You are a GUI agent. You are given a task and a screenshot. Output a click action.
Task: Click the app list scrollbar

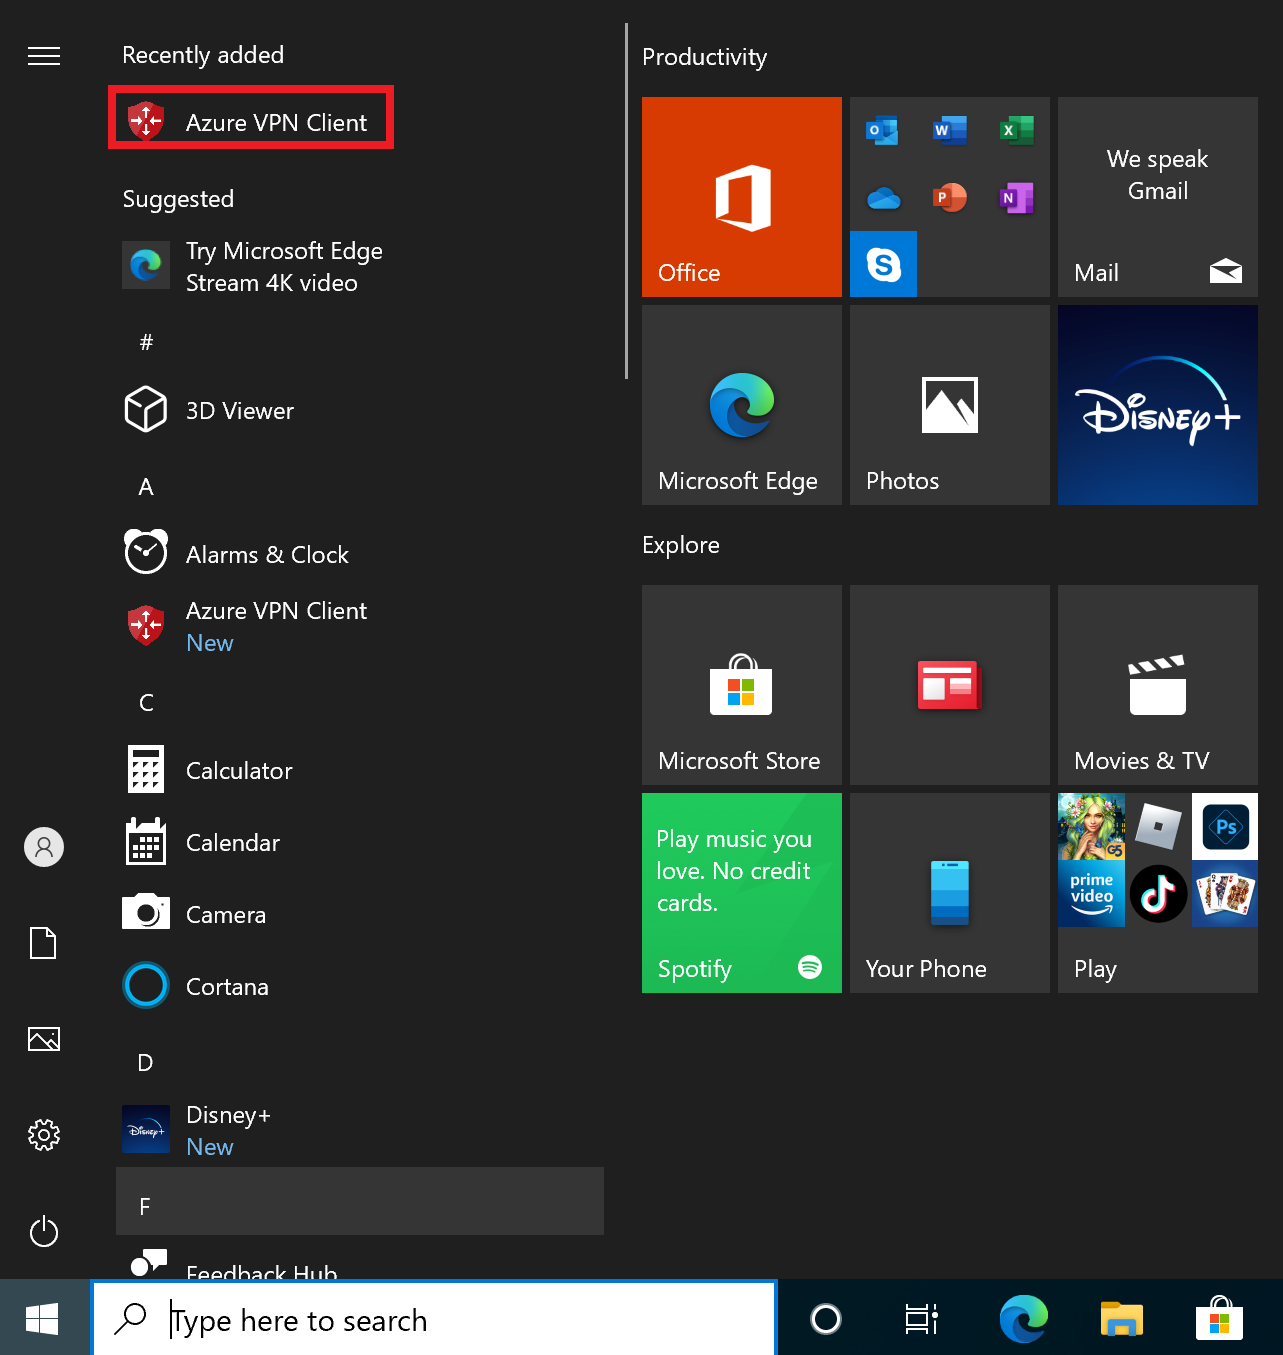click(626, 201)
